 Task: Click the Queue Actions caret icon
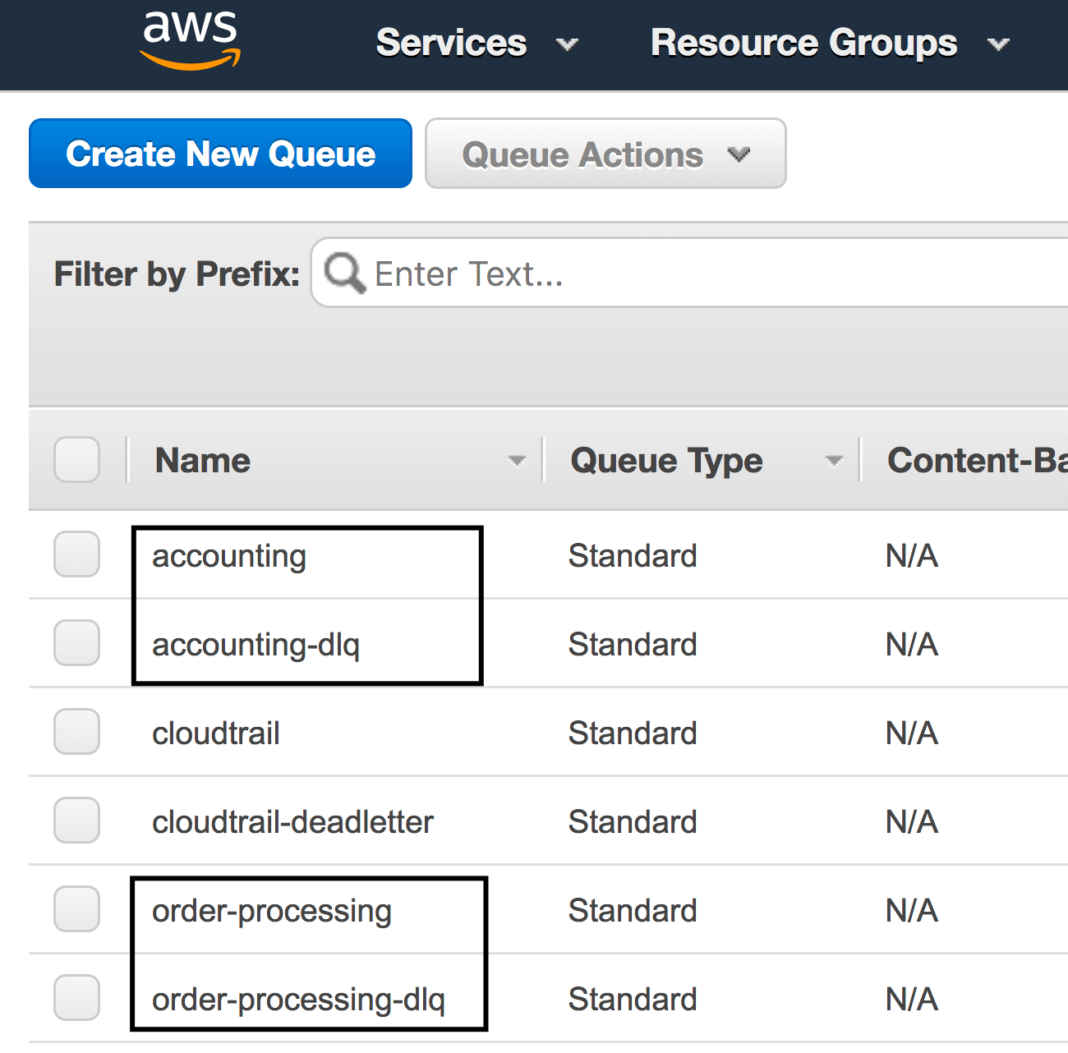tap(739, 155)
